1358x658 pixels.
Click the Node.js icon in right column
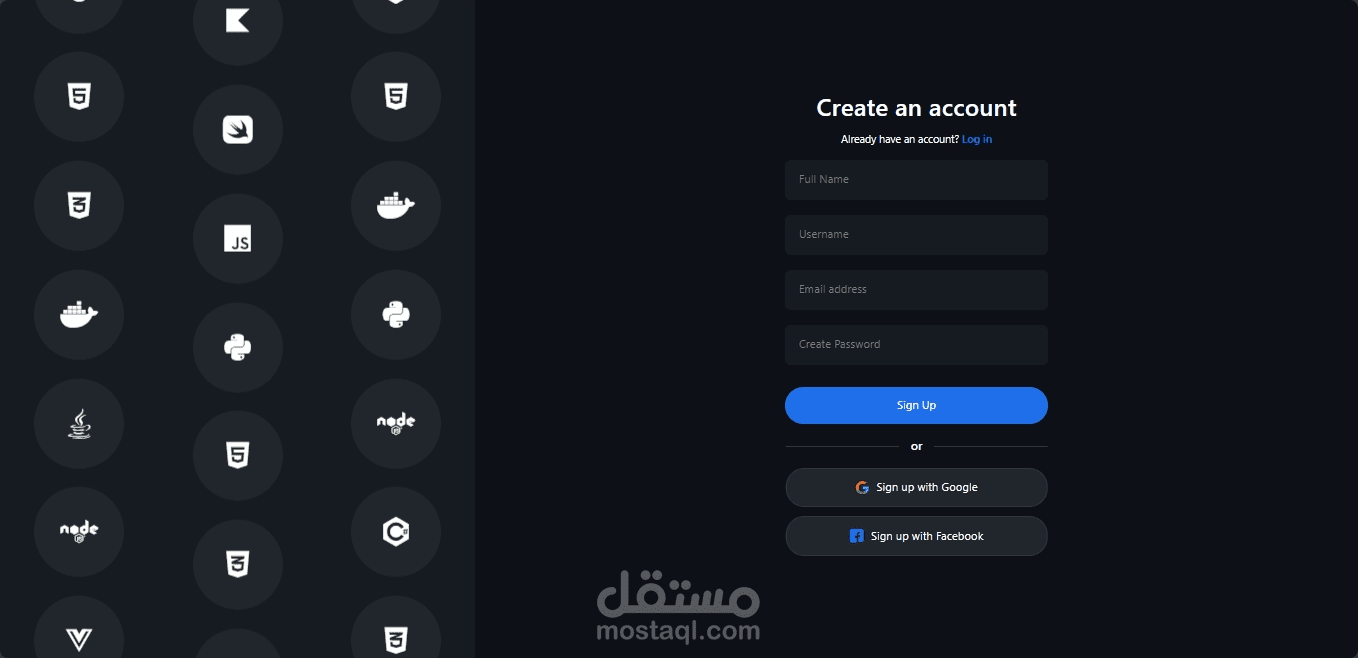[x=396, y=424]
